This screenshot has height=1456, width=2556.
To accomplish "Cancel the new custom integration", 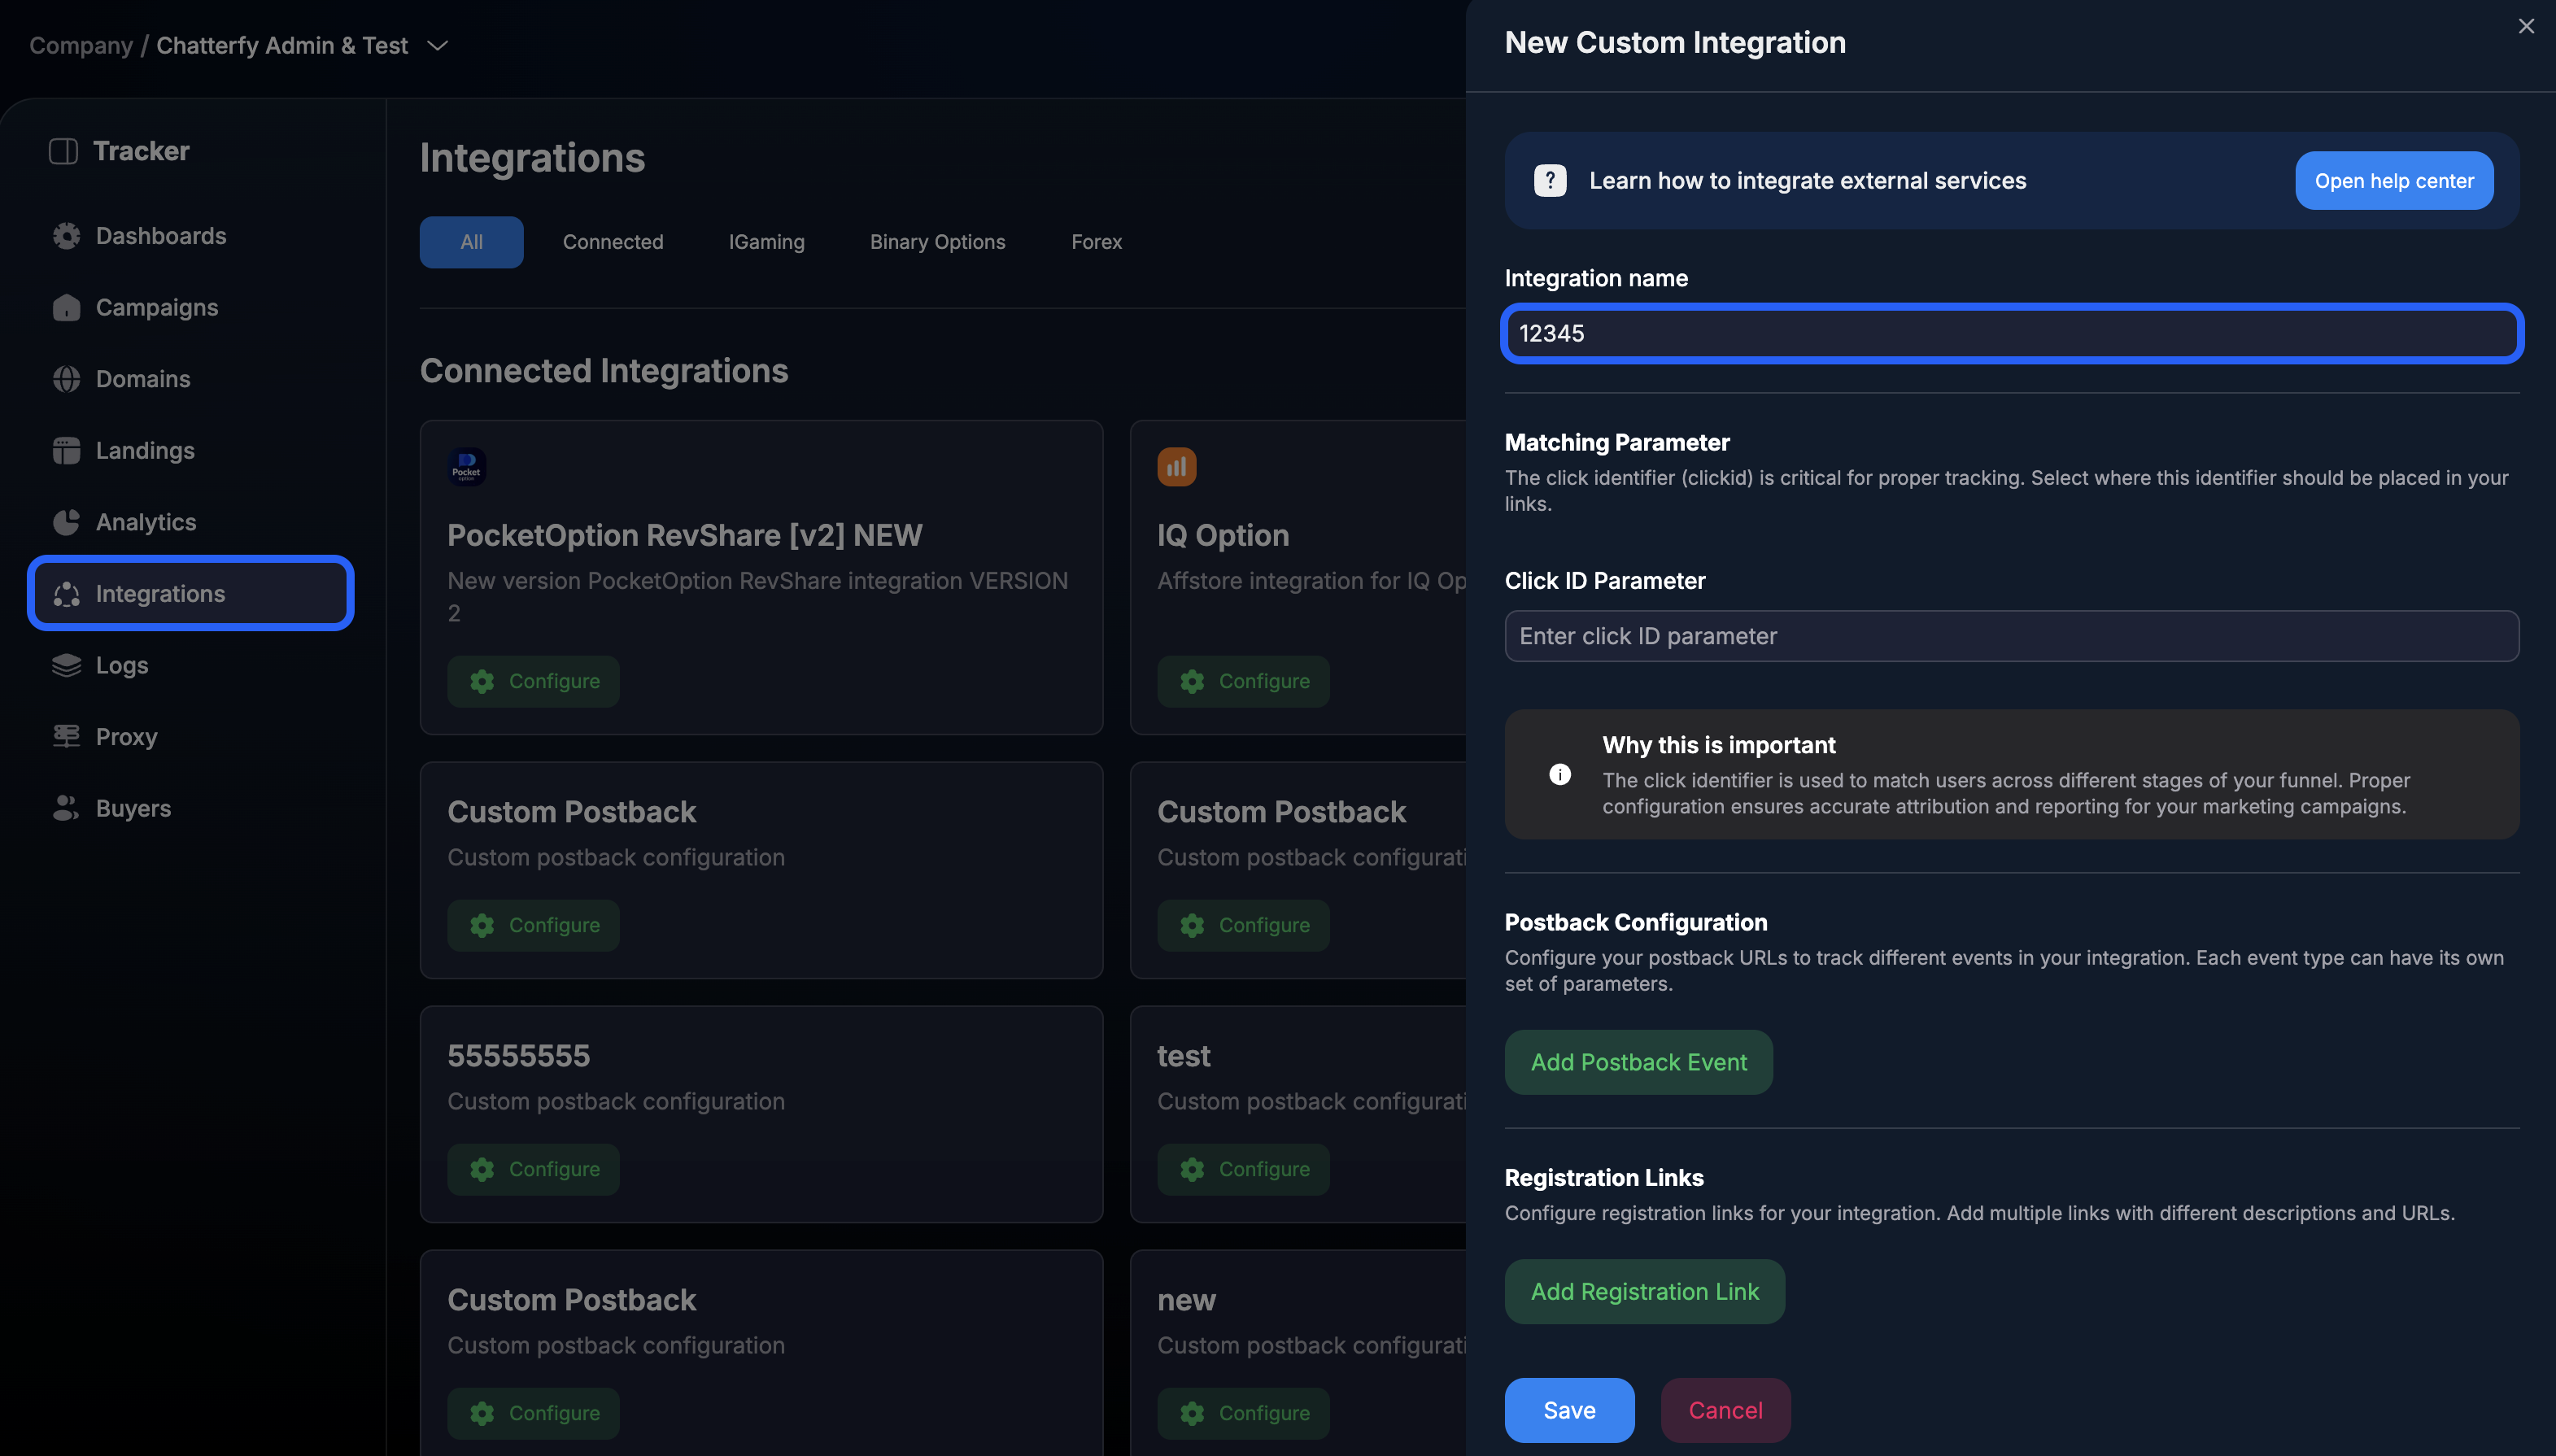I will click(1726, 1411).
